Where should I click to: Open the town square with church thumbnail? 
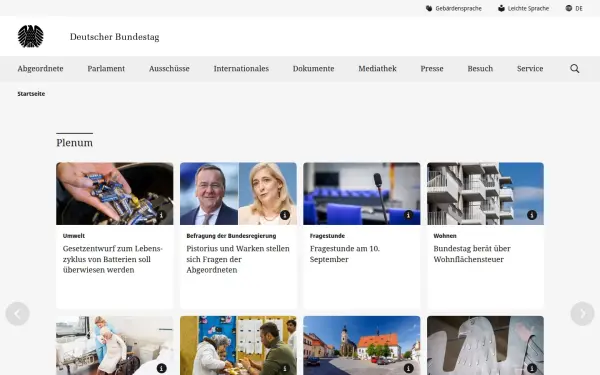tap(362, 346)
